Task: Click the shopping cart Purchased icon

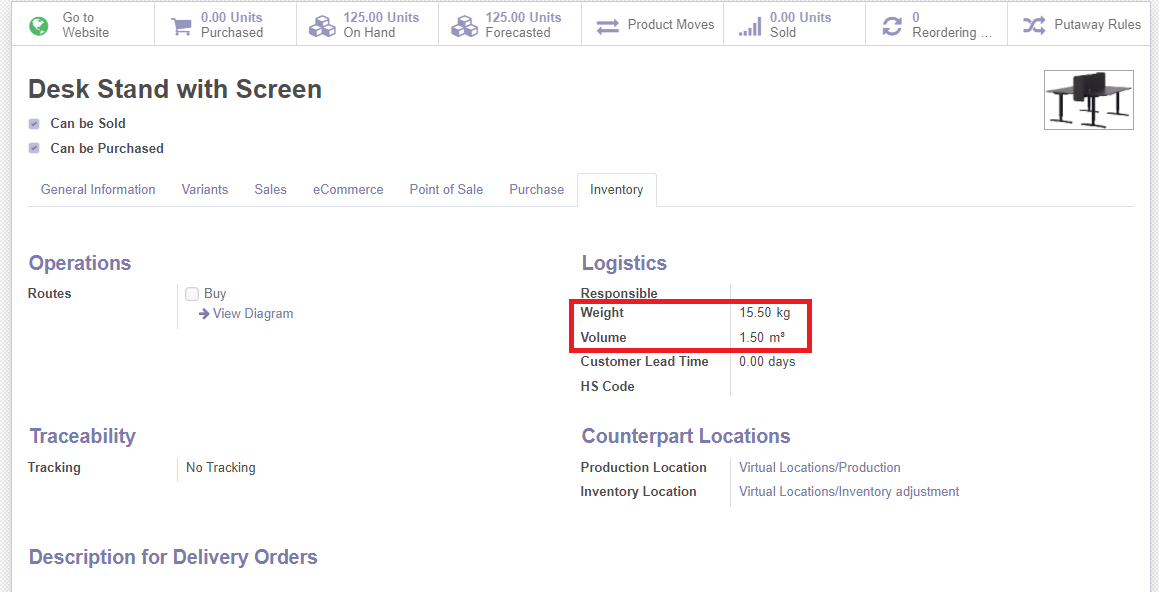Action: [181, 25]
